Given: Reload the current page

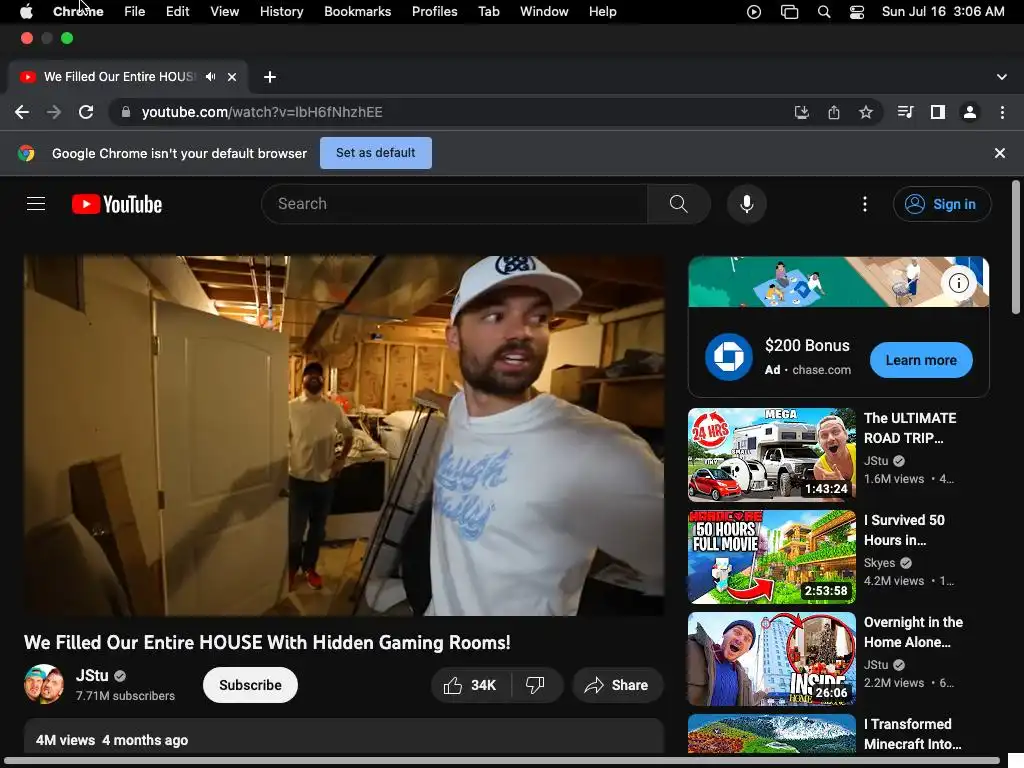Looking at the screenshot, I should 86,112.
